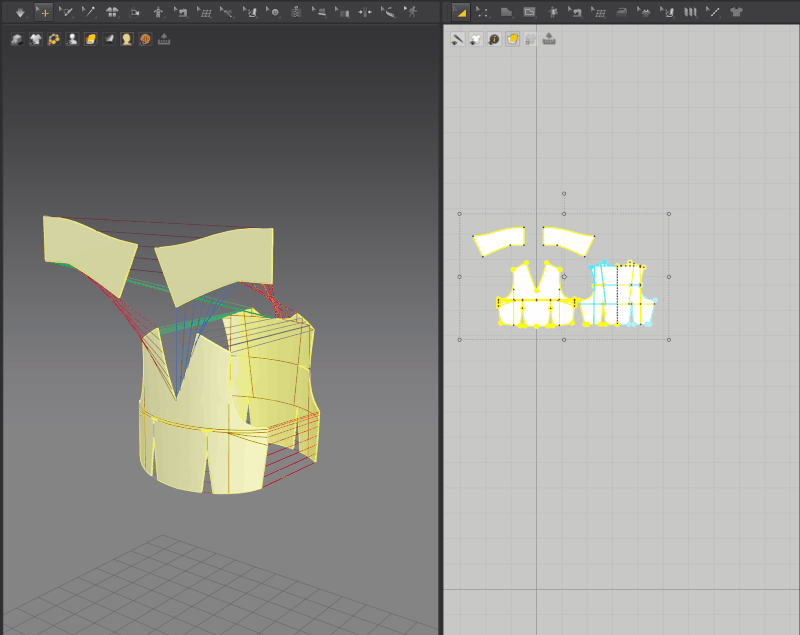Select the sewing machine tool in 2D toolbar
Image resolution: width=800 pixels, height=635 pixels.
[575, 12]
